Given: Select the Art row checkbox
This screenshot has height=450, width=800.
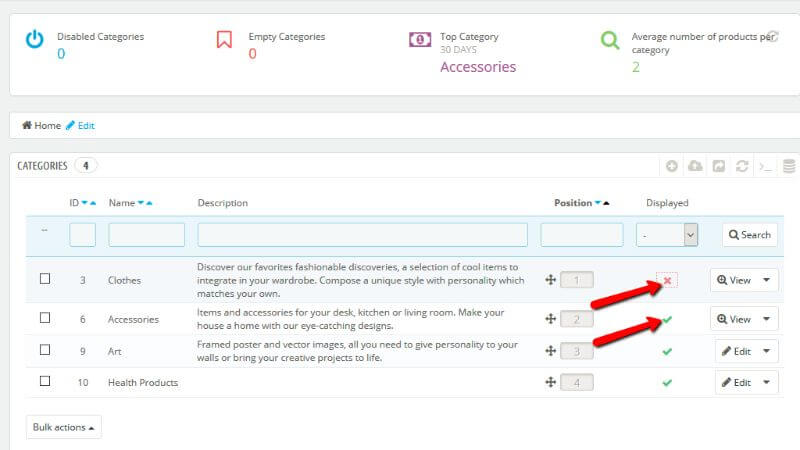Looking at the screenshot, I should 45,349.
